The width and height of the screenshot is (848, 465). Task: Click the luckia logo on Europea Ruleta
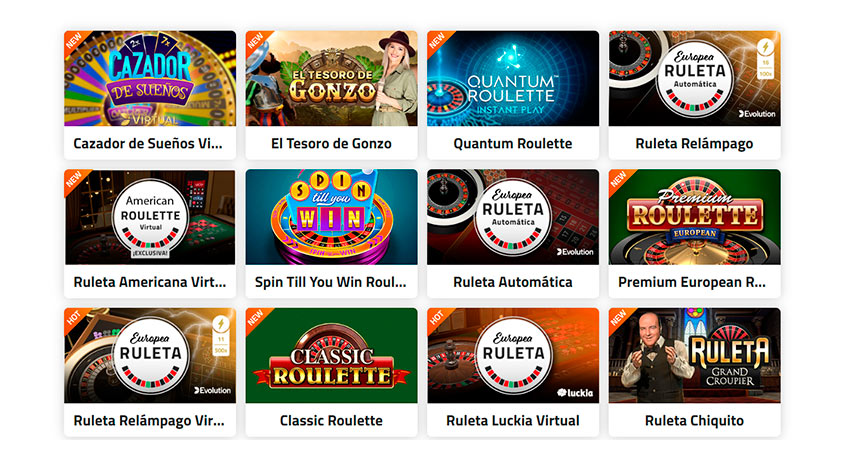click(x=575, y=393)
